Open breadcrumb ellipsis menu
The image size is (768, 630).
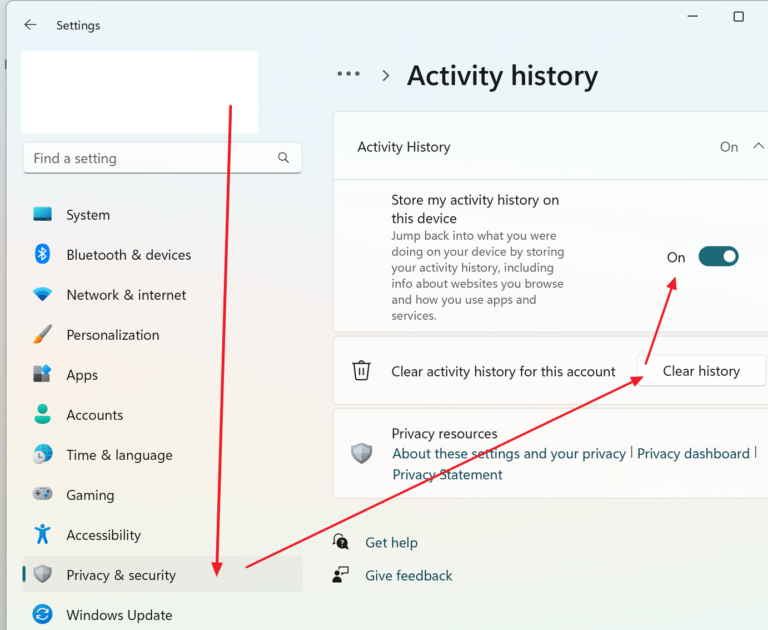pyautogui.click(x=348, y=74)
